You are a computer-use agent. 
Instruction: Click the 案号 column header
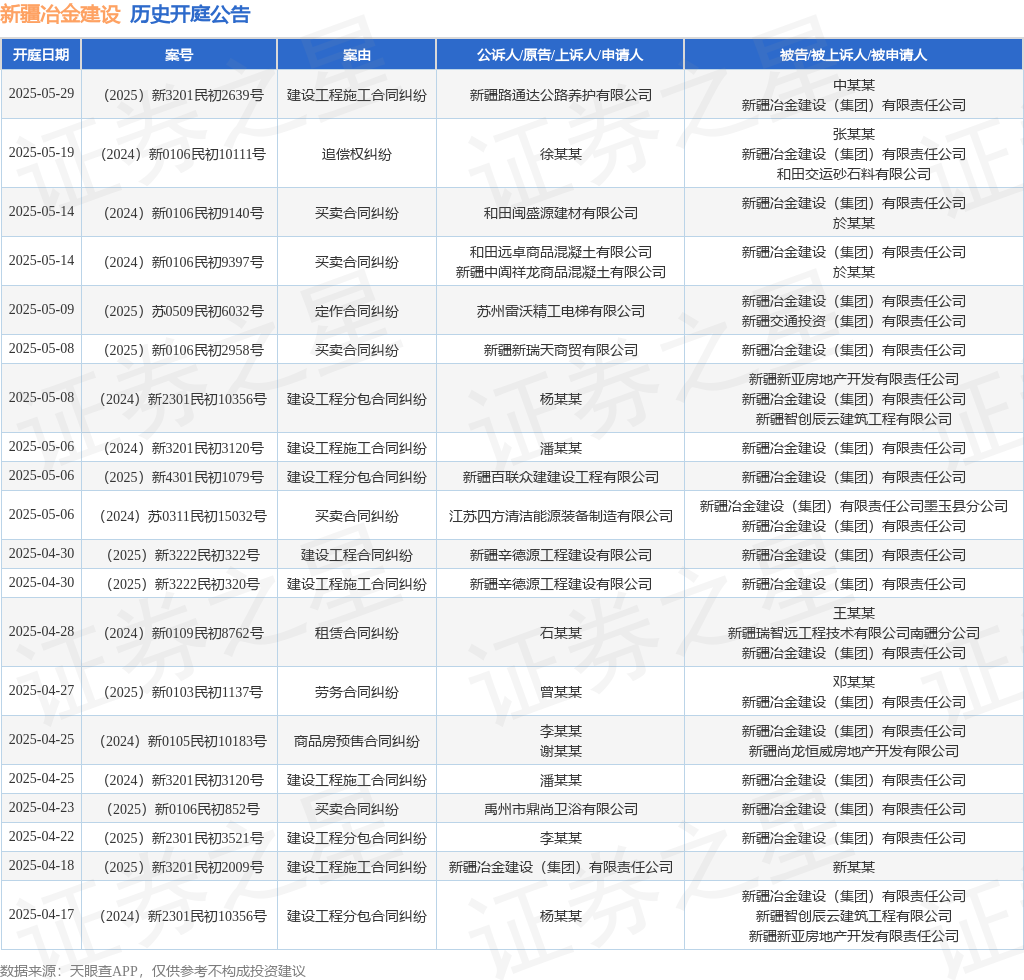tap(179, 55)
